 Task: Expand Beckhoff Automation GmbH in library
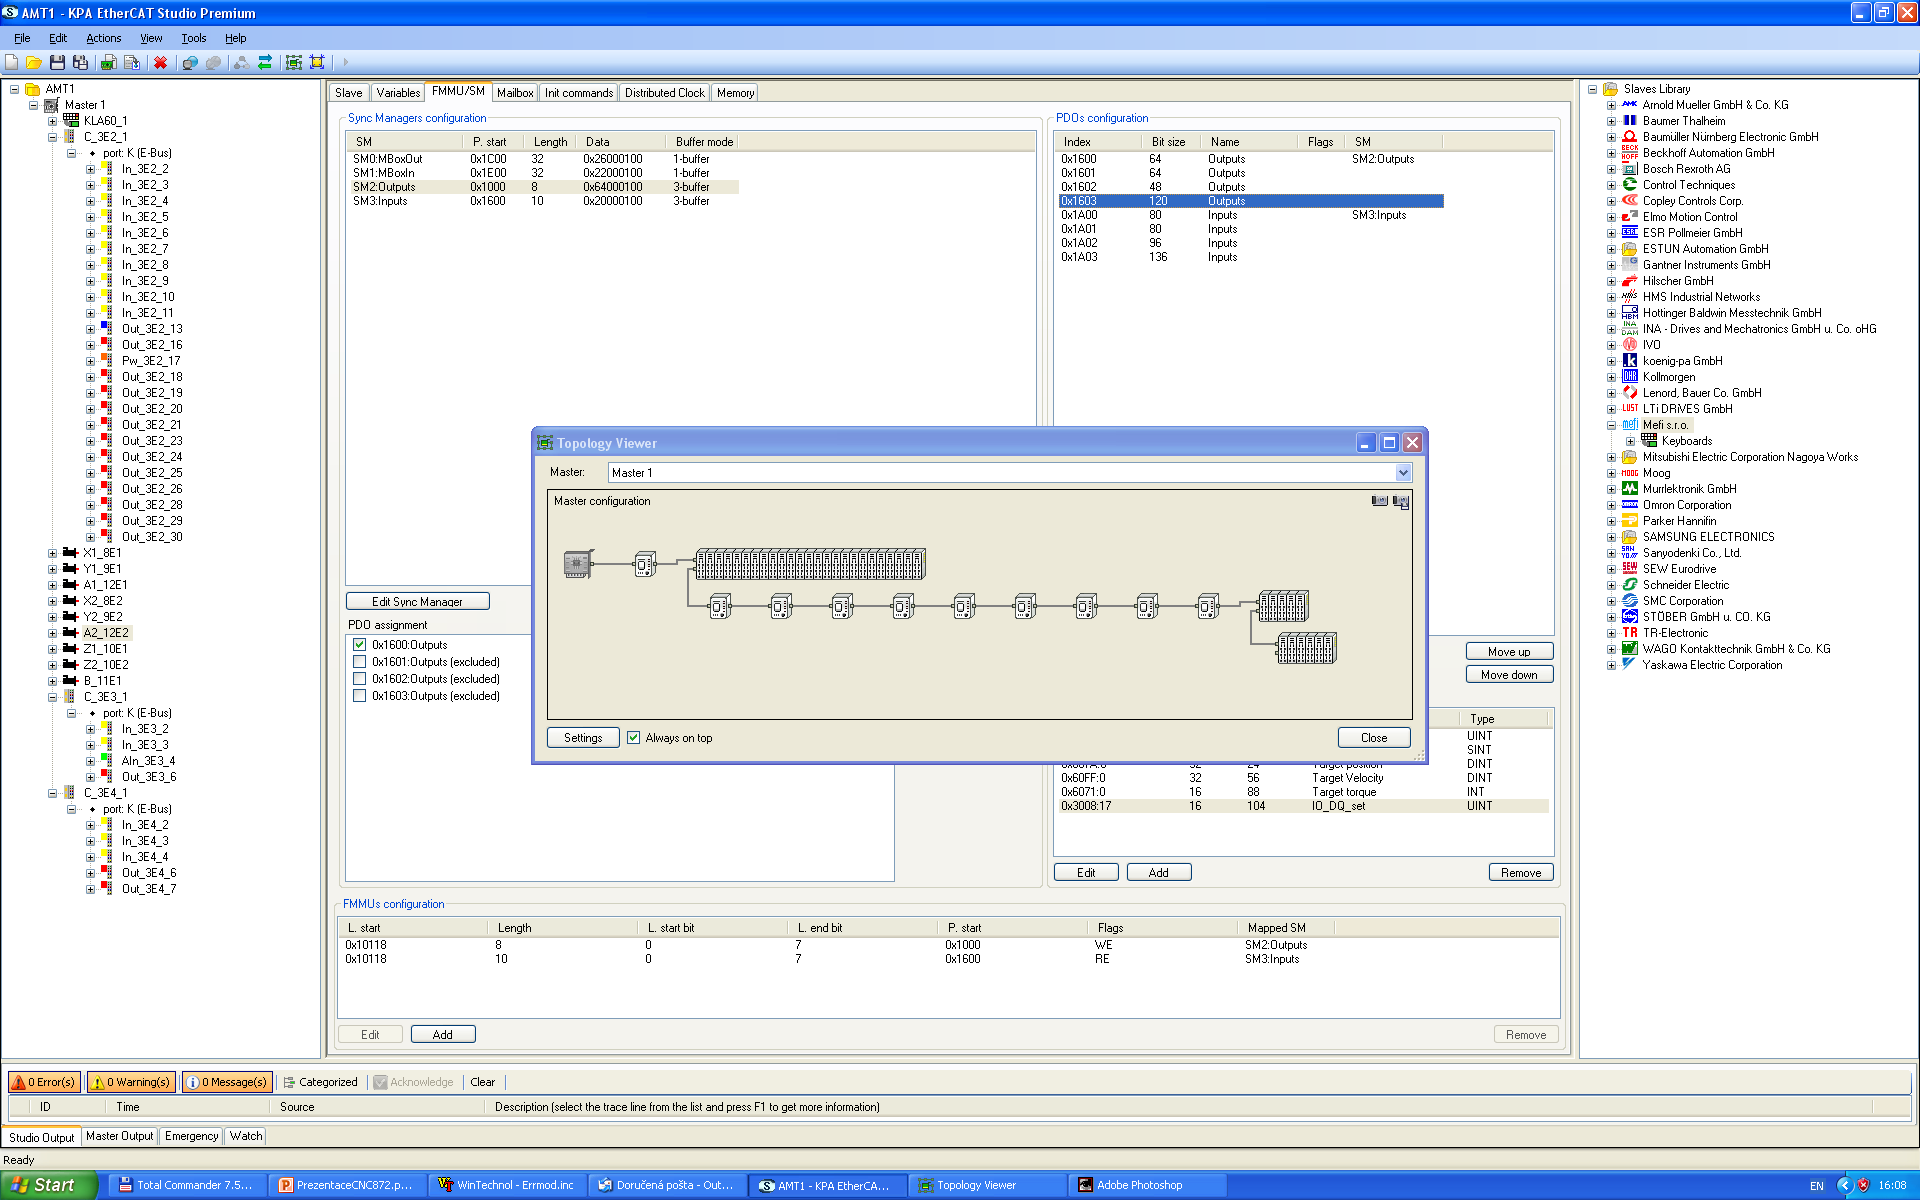tap(1611, 153)
